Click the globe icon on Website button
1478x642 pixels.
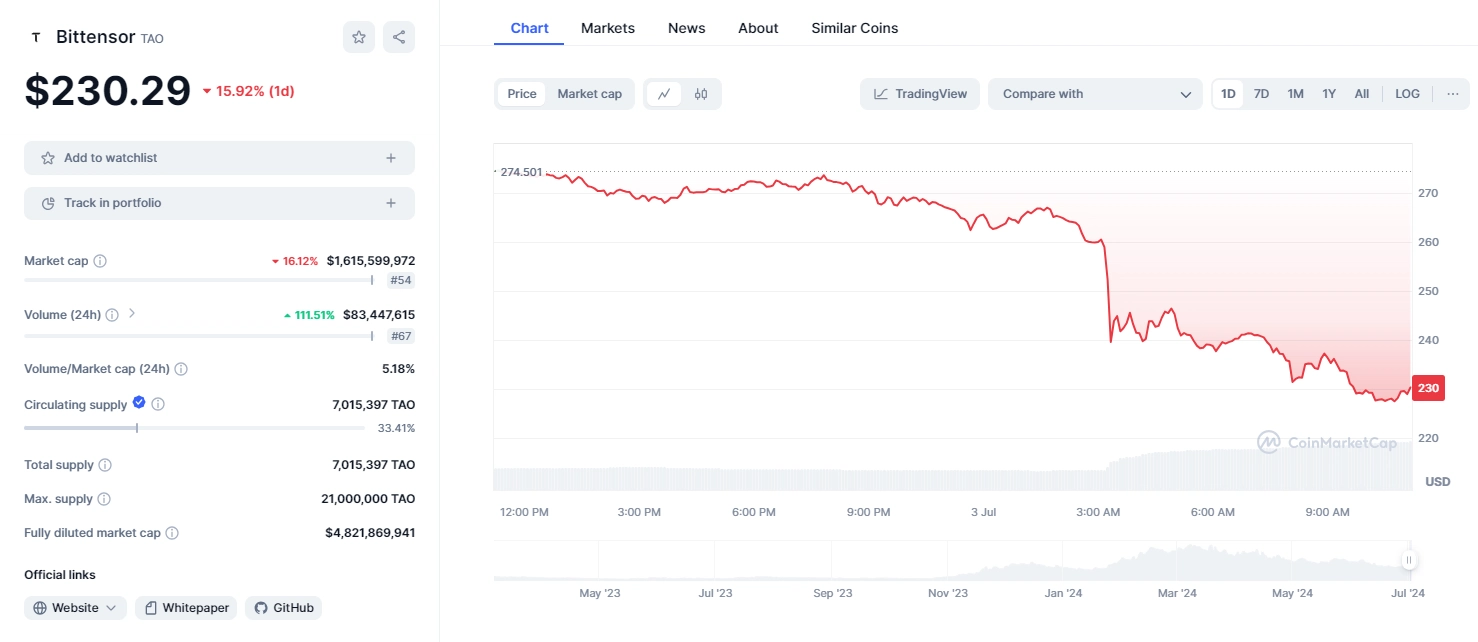click(40, 608)
